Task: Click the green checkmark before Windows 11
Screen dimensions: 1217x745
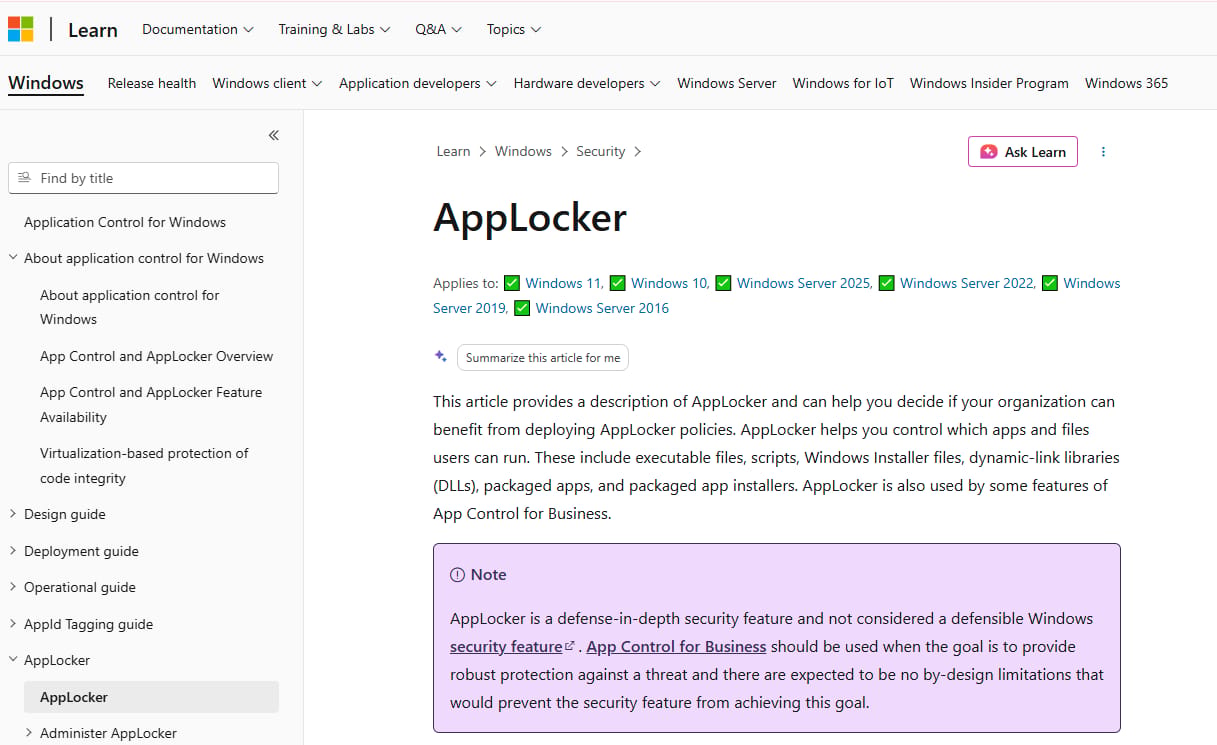Action: point(512,283)
